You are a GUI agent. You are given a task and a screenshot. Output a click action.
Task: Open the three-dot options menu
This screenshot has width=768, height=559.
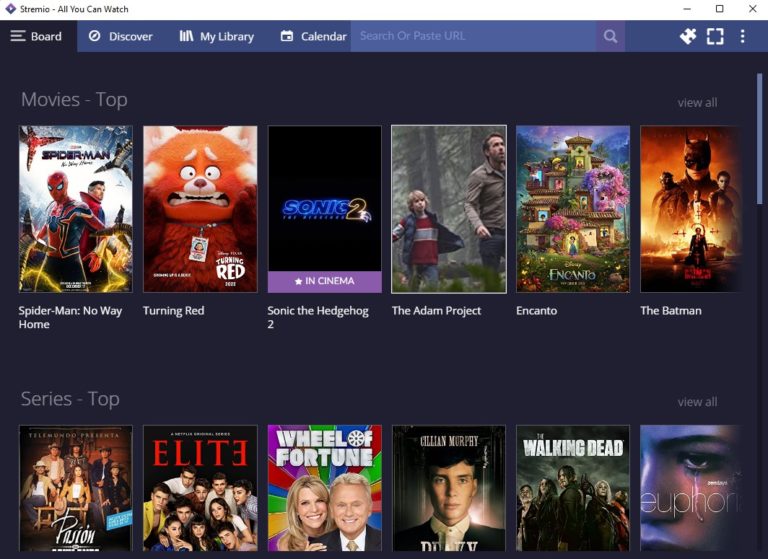coord(742,36)
